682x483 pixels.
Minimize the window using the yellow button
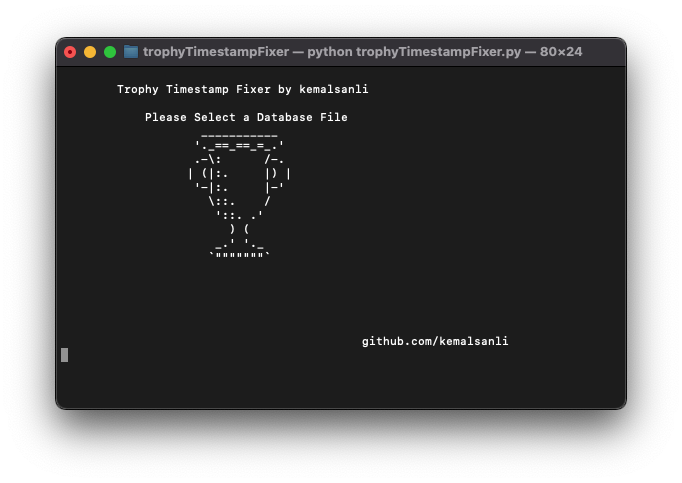tap(90, 52)
